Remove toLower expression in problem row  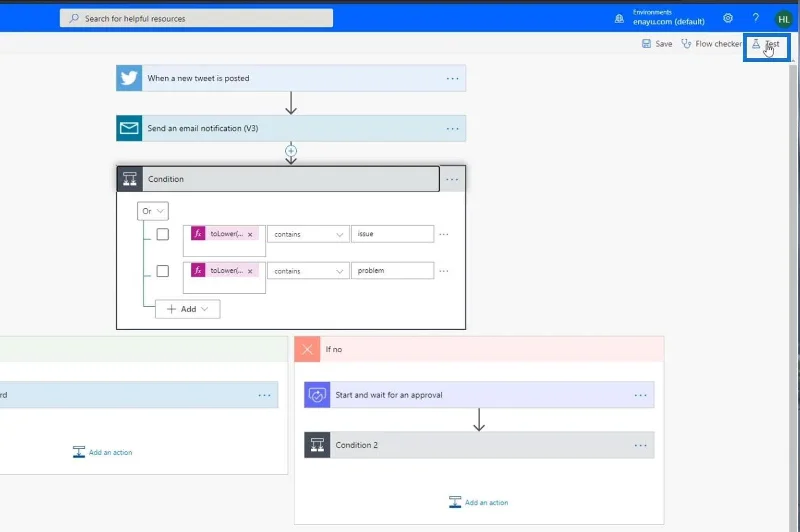tap(250, 271)
